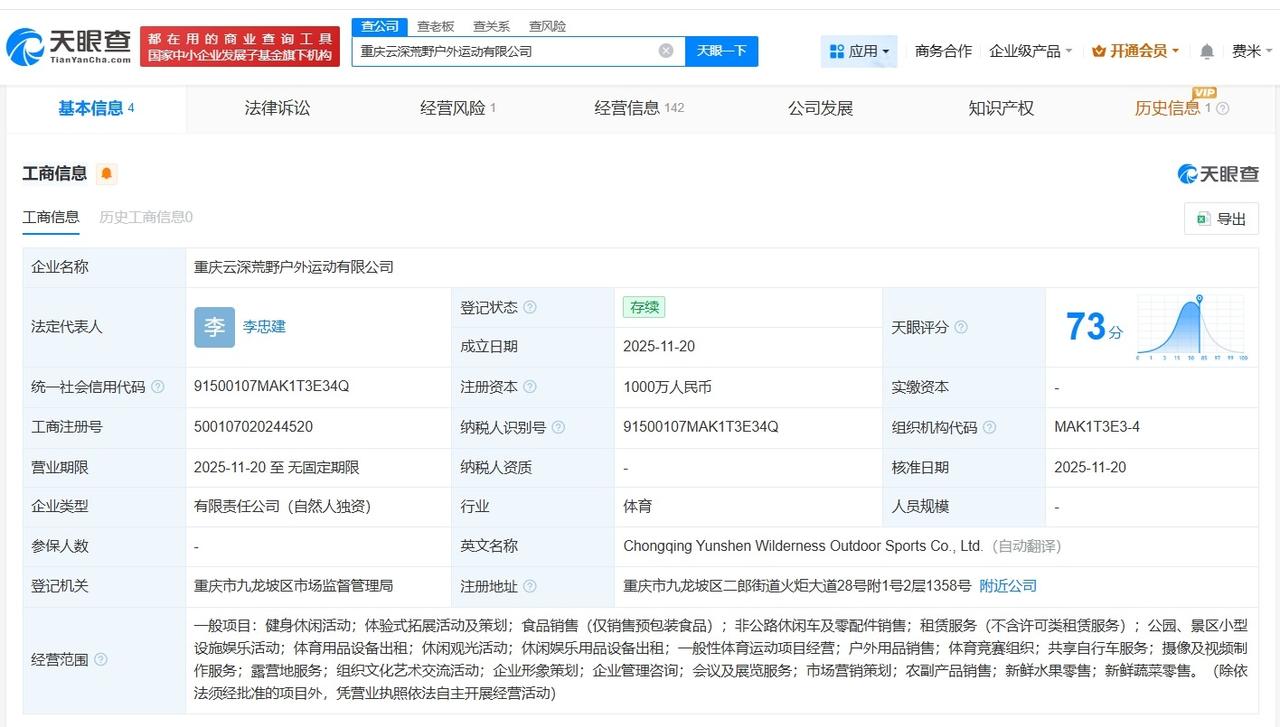Screen dimensions: 1280x727
Task: Click help icon next to 经营范围
Action: coord(101,660)
